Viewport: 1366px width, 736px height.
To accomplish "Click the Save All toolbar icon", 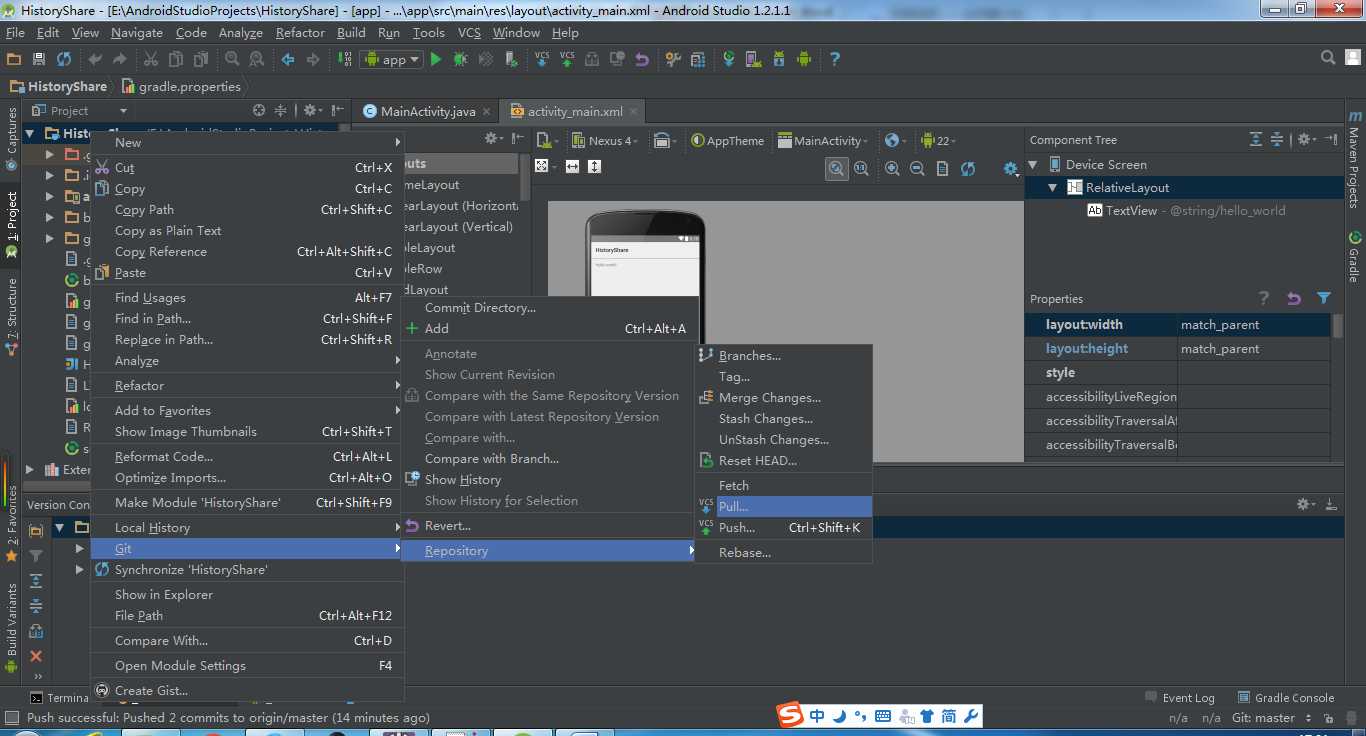I will point(39,59).
